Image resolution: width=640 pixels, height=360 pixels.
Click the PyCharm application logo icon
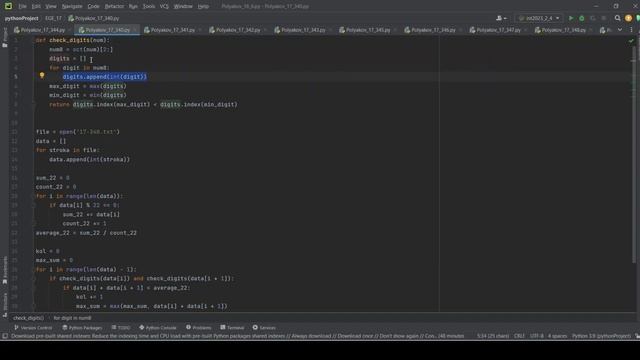pos(8,6)
